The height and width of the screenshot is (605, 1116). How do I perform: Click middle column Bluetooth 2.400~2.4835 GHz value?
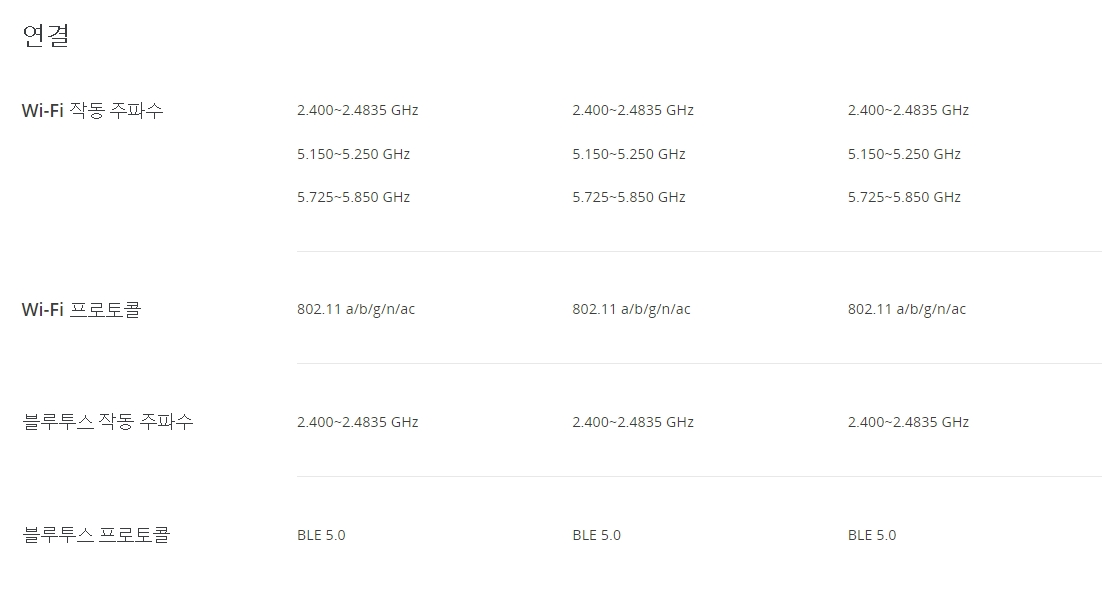(633, 422)
